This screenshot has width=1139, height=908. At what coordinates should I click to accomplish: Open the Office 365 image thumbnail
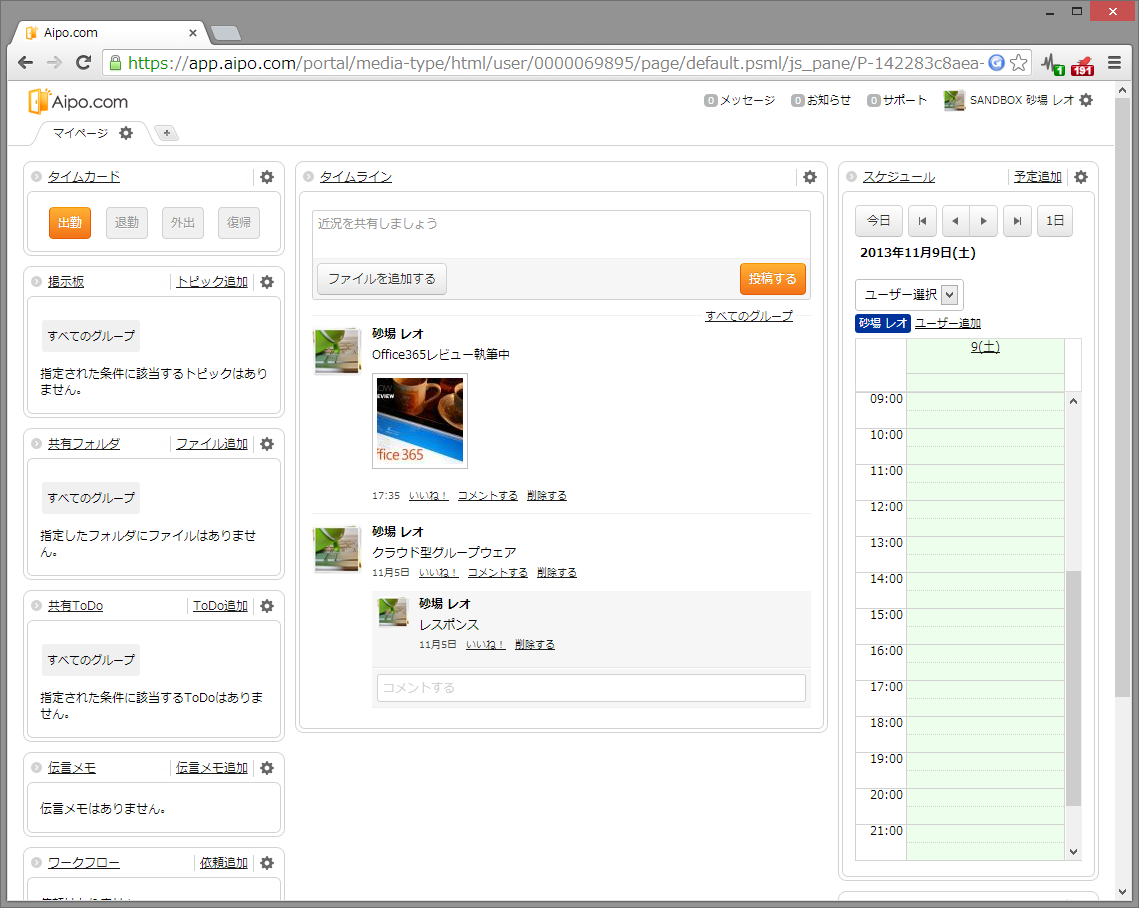(x=419, y=421)
